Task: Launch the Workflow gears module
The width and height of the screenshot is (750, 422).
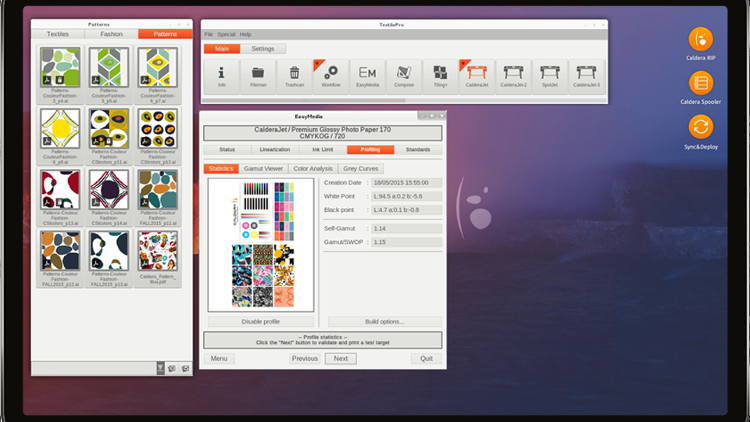Action: pos(331,75)
